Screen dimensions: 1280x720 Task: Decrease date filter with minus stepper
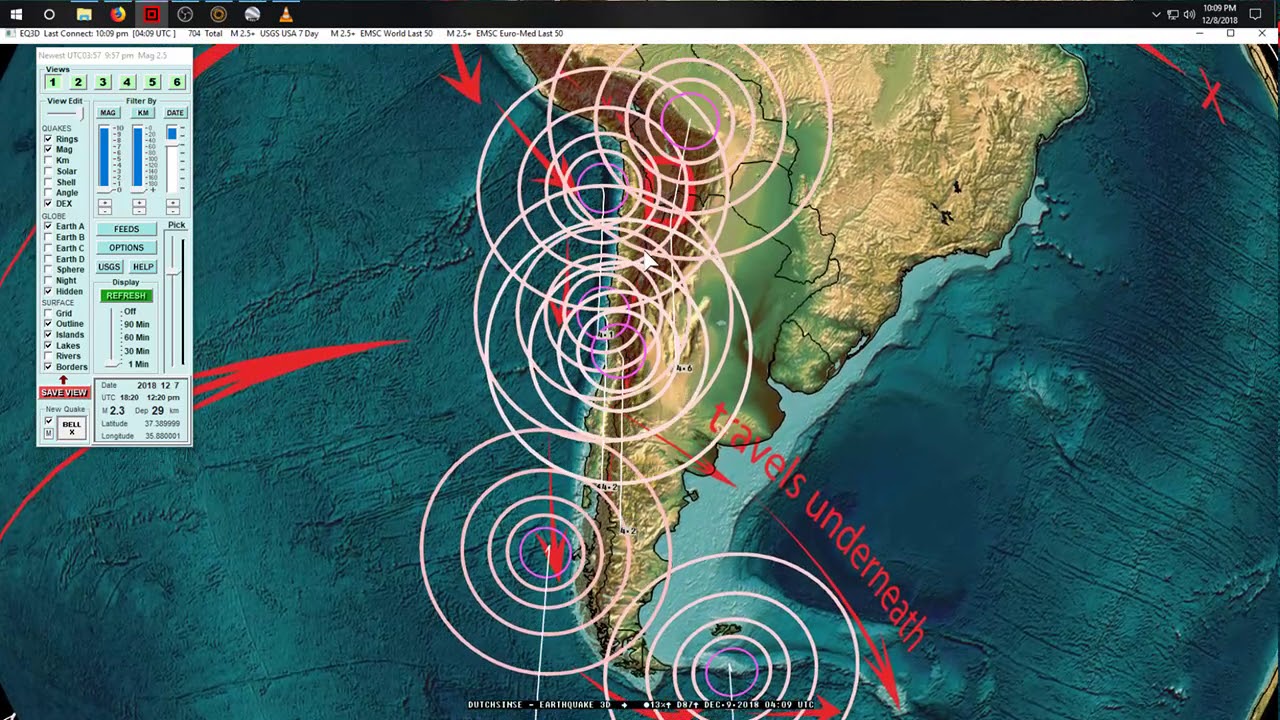click(x=173, y=211)
